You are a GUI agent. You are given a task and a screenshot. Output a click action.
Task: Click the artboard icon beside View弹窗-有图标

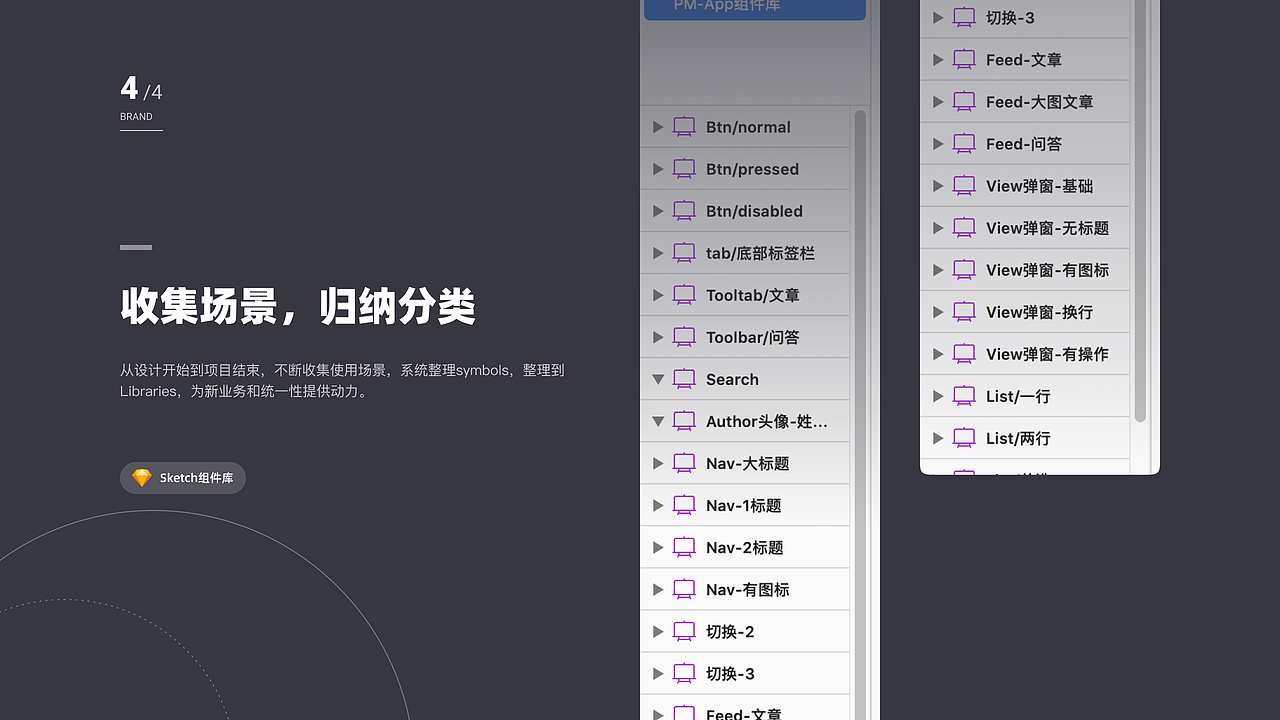[x=964, y=270]
